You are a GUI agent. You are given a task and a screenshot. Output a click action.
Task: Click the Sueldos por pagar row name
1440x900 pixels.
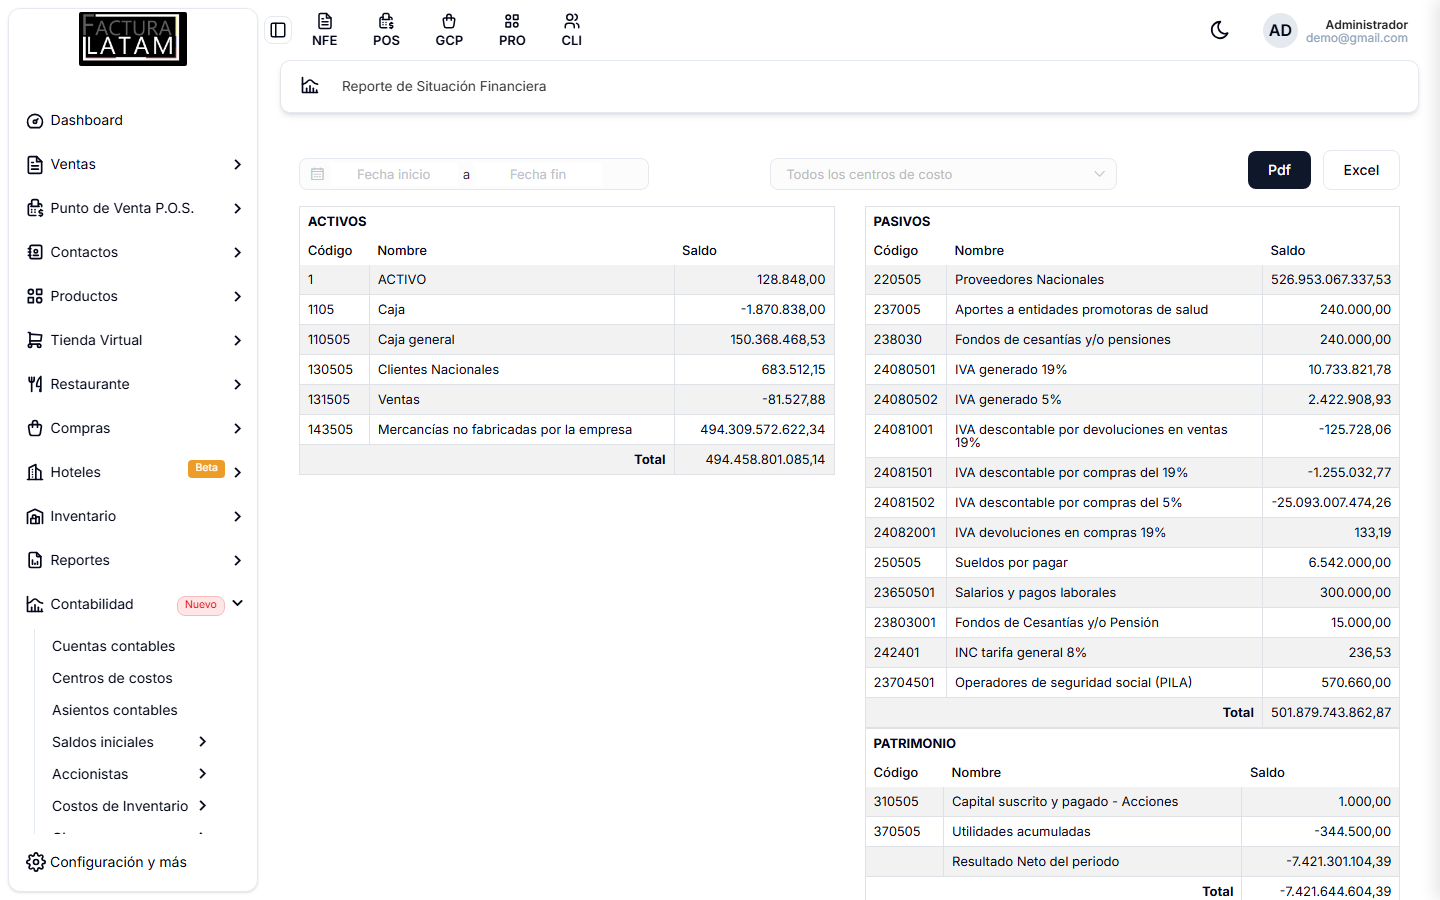1011,563
